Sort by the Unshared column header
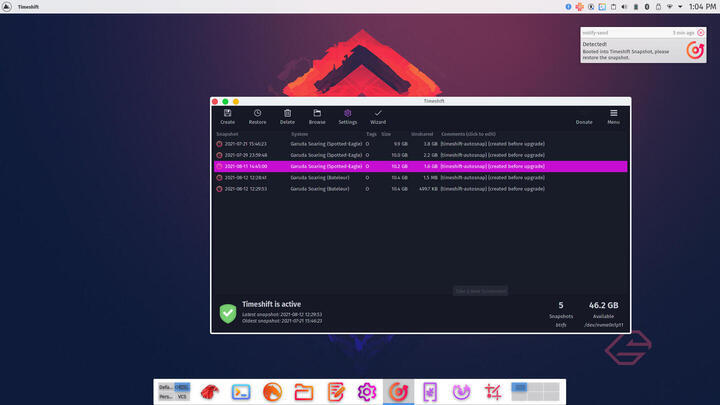 tap(422, 134)
